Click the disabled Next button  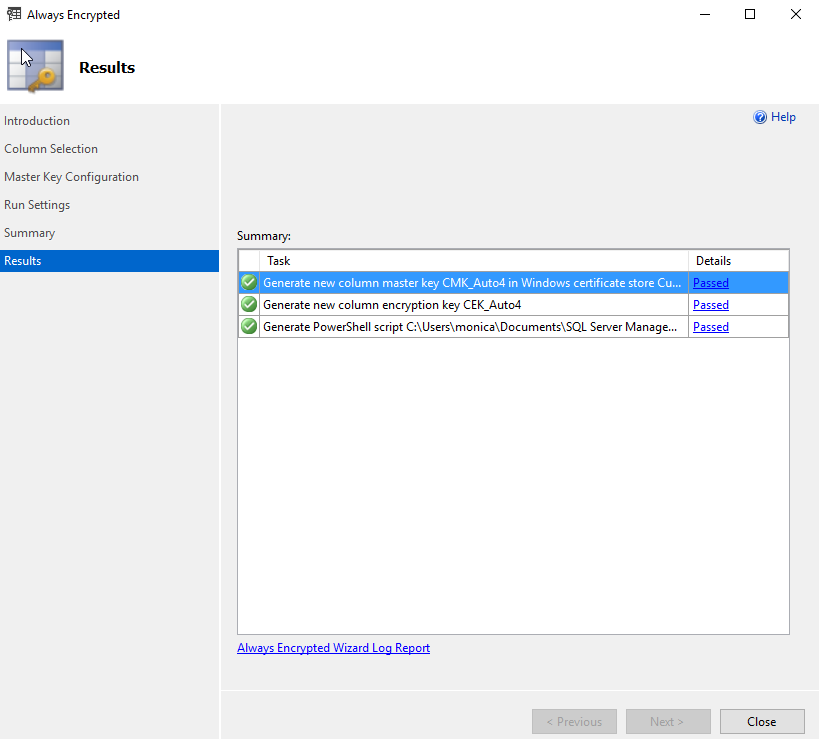(x=668, y=721)
